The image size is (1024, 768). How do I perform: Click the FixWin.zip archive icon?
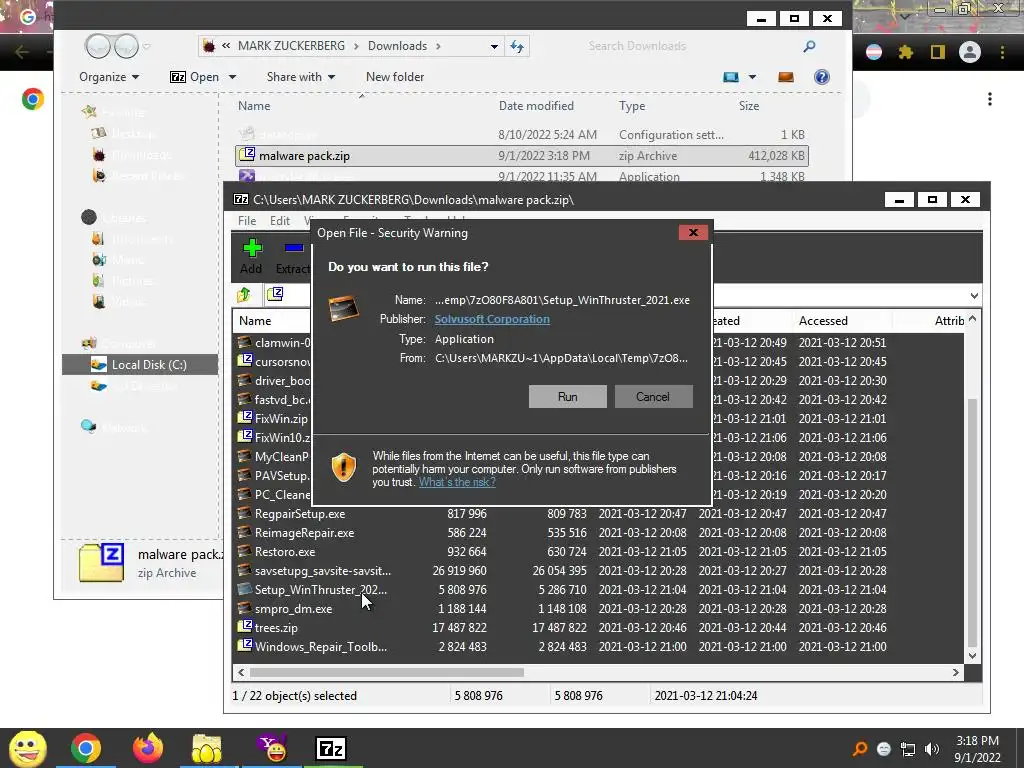click(x=244, y=418)
